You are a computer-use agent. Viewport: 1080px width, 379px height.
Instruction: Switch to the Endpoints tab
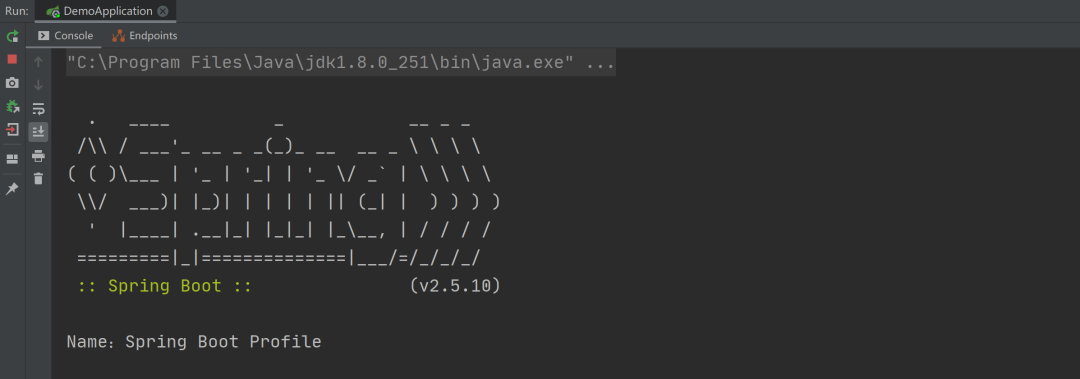coord(144,36)
